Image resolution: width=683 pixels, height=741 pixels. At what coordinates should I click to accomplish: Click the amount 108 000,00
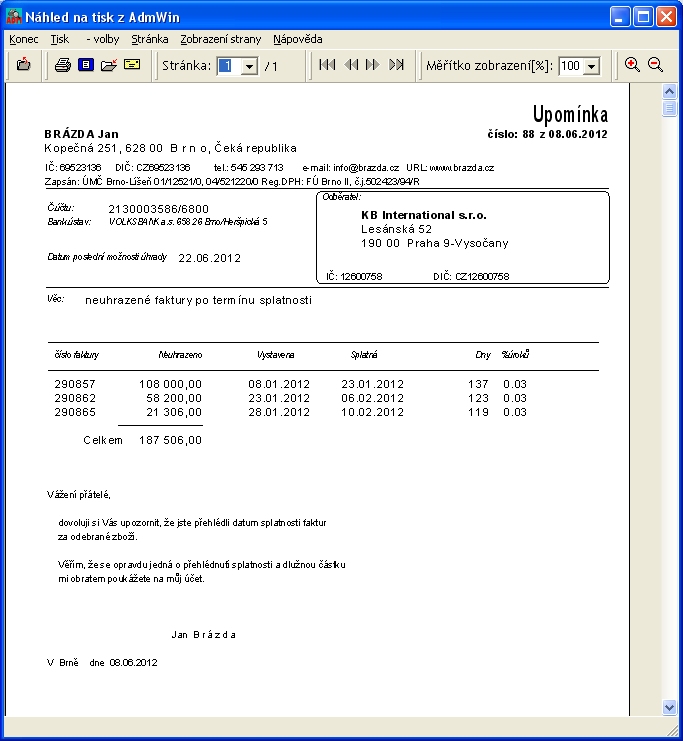pos(170,384)
